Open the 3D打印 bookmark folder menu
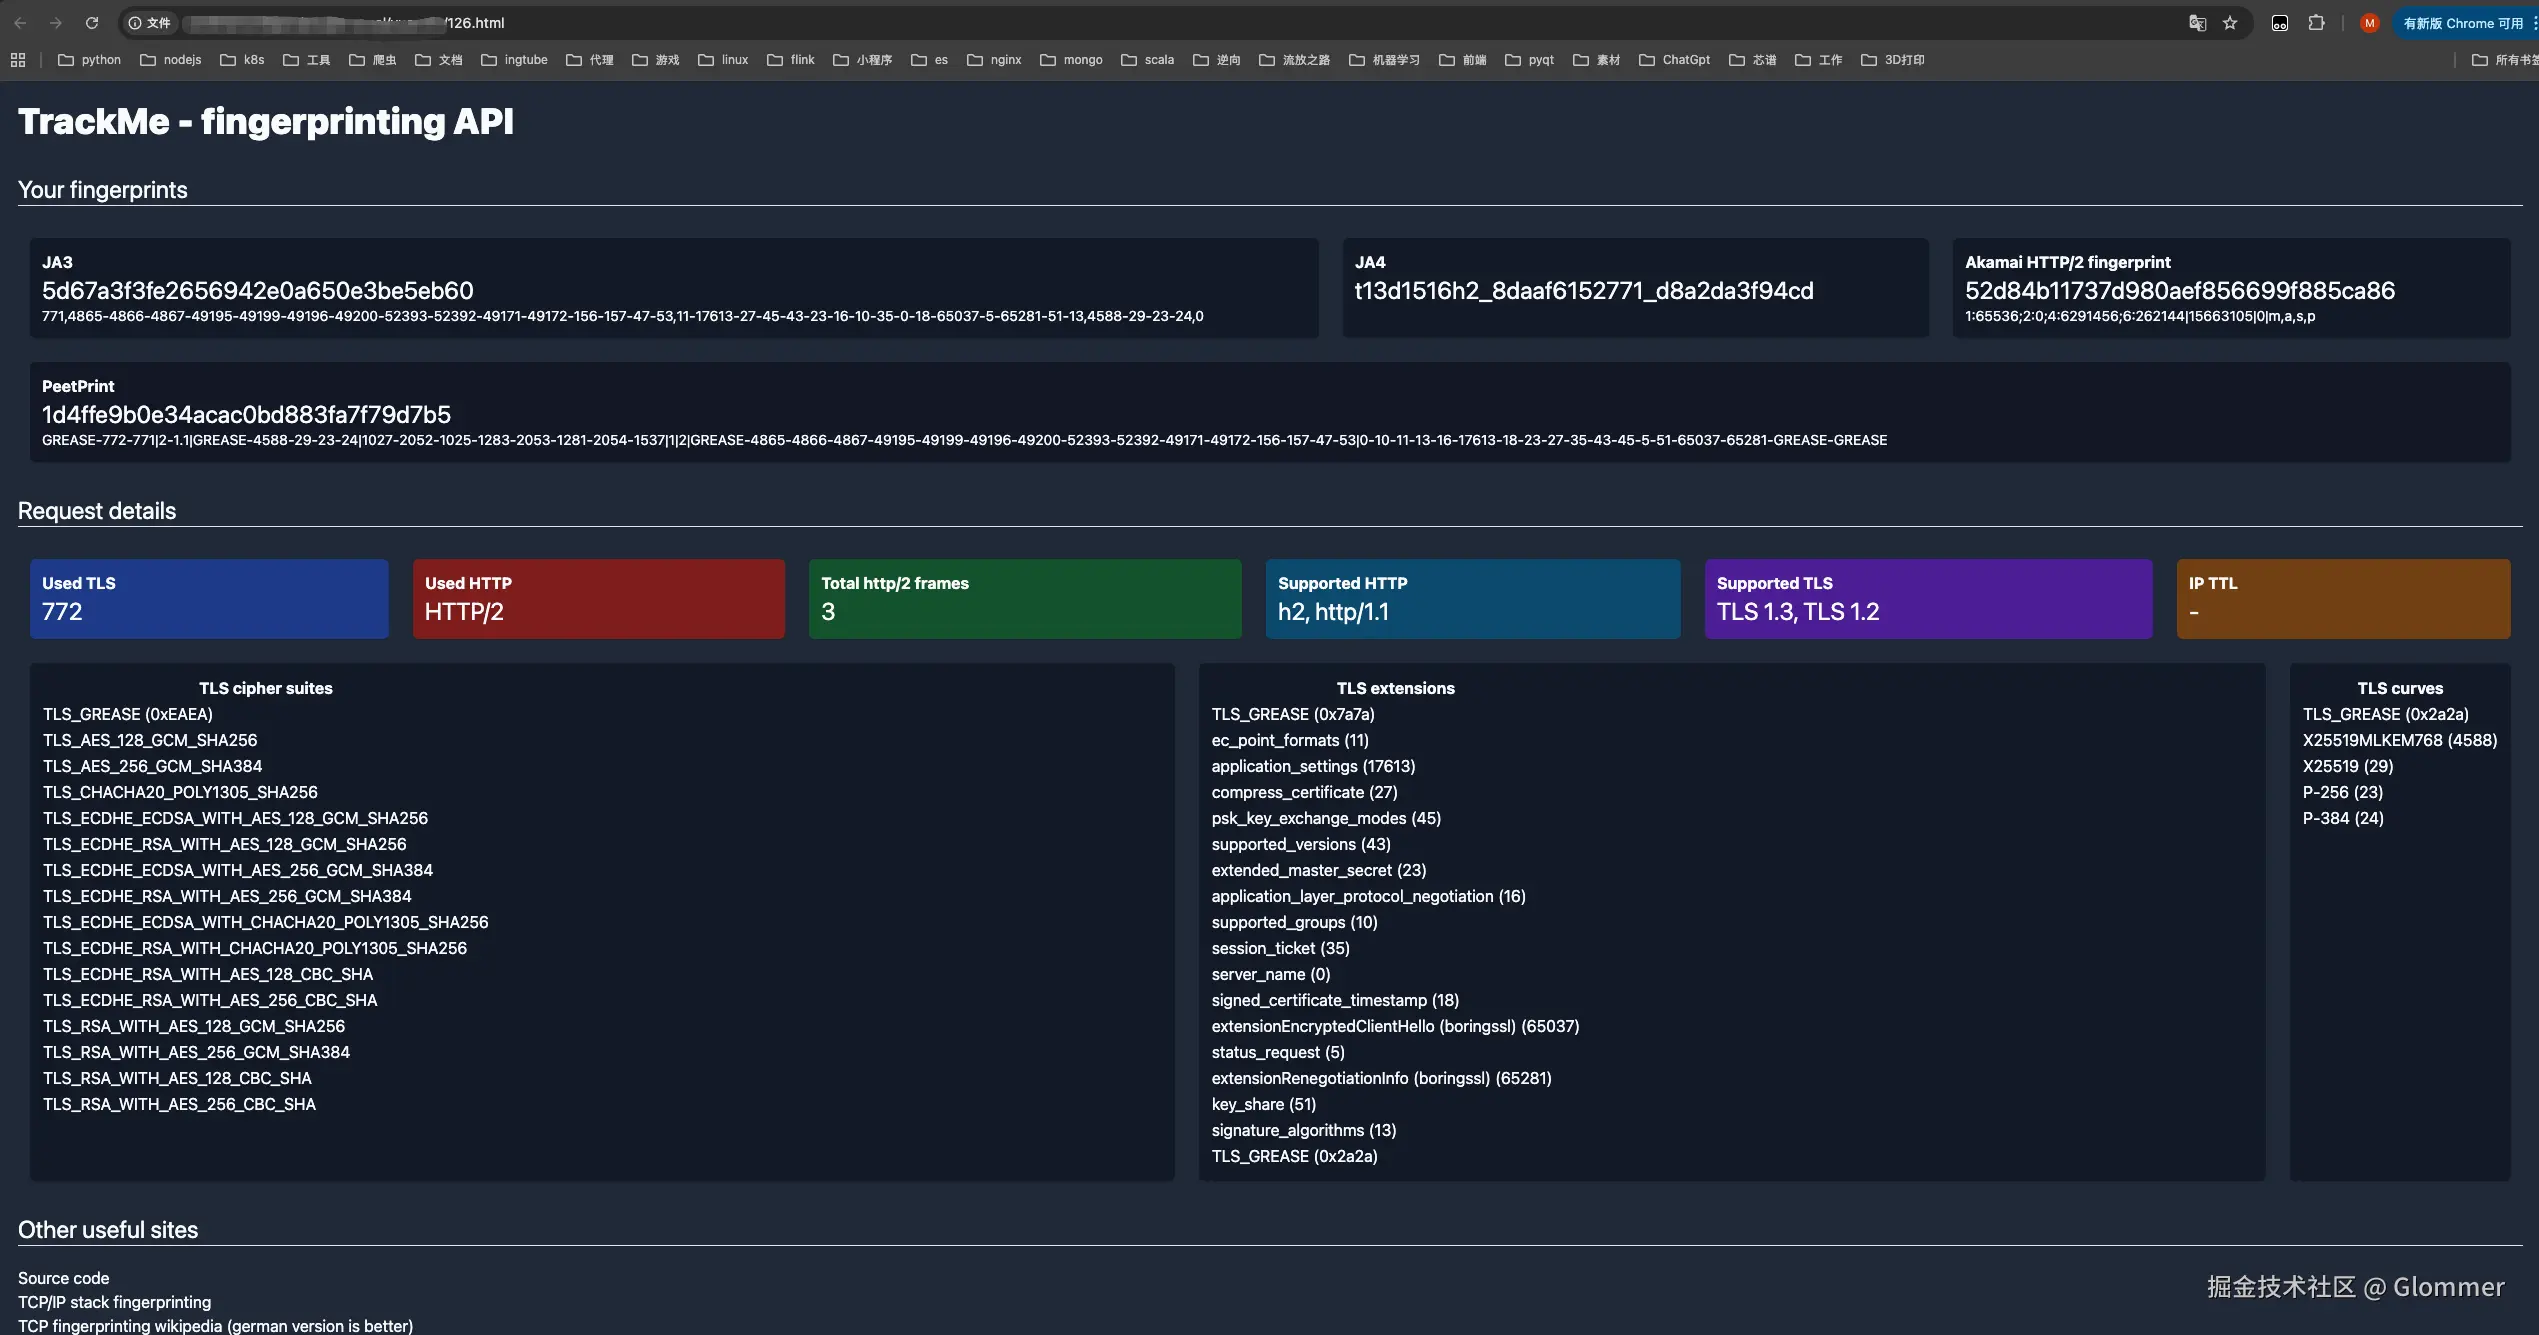This screenshot has height=1335, width=2539. [x=1893, y=60]
